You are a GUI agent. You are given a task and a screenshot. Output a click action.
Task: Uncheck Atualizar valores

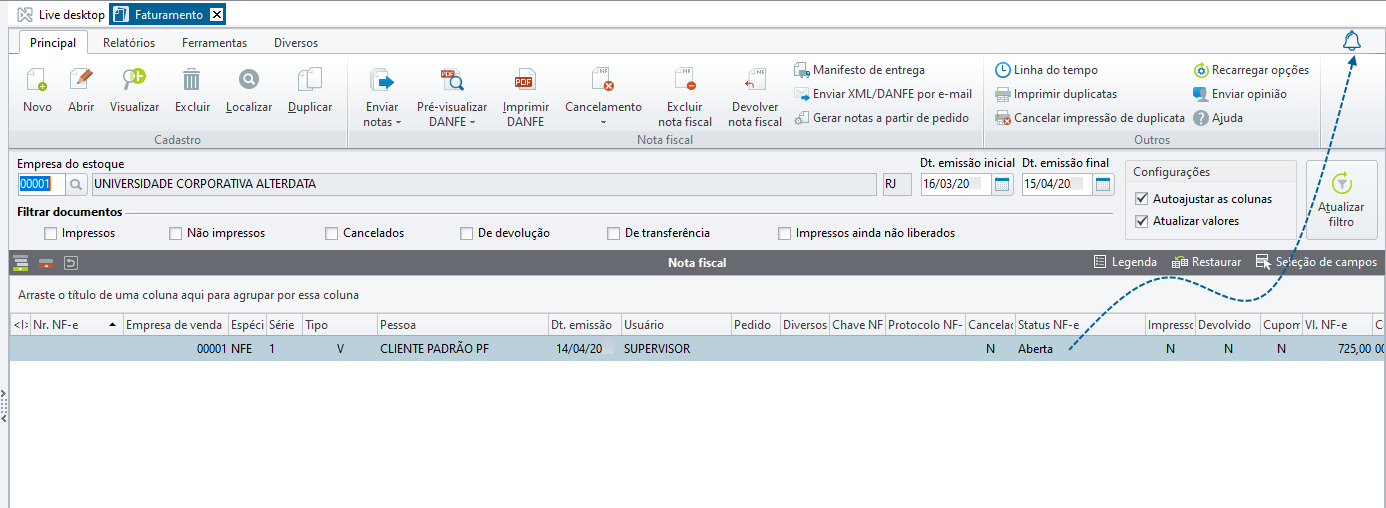(1142, 221)
